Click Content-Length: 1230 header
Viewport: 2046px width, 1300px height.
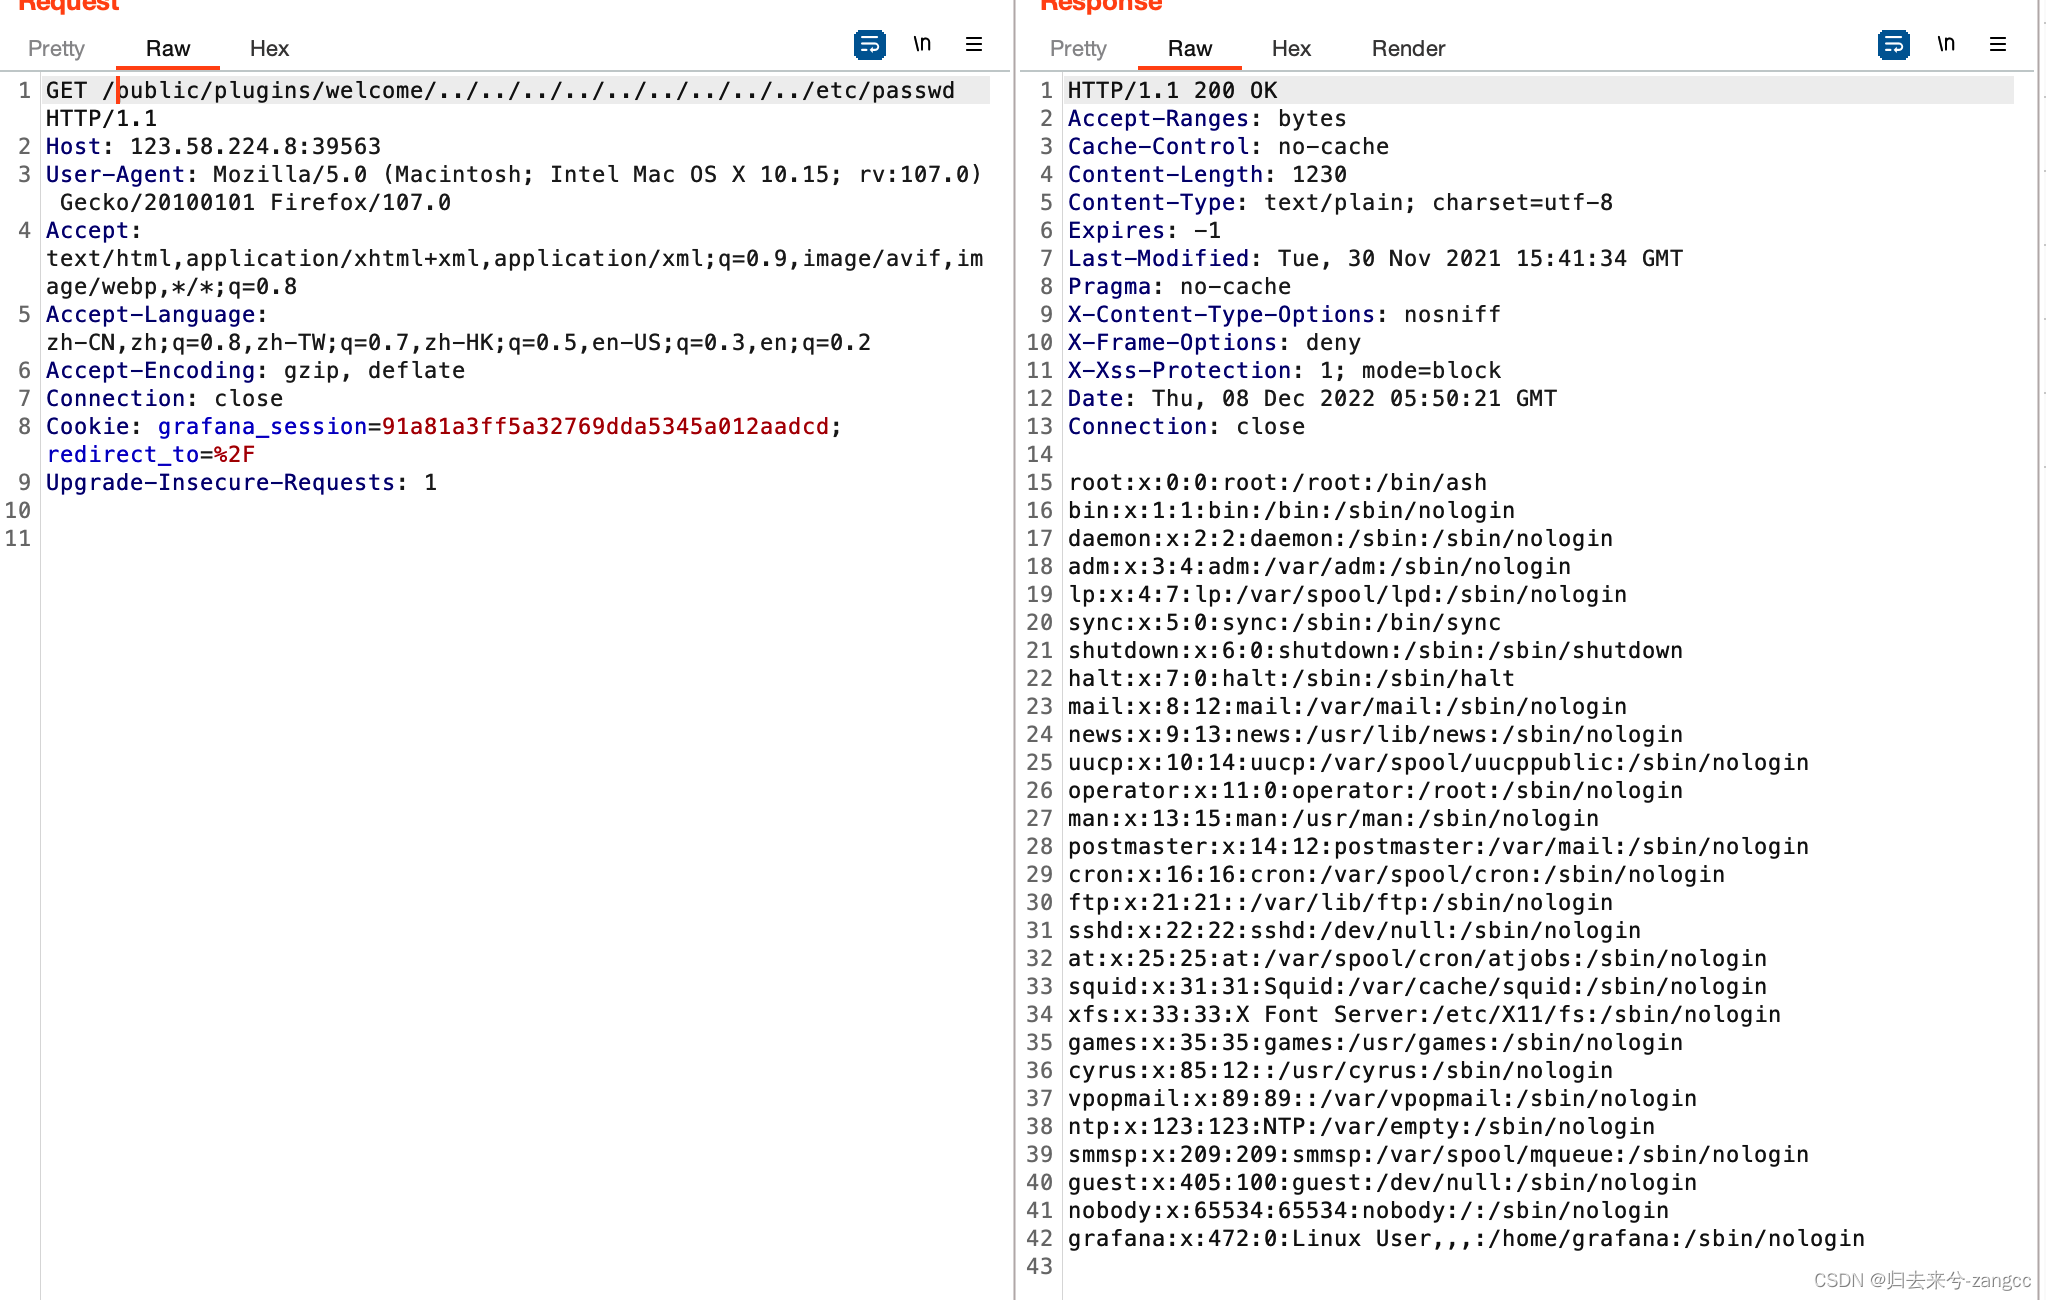click(1207, 174)
